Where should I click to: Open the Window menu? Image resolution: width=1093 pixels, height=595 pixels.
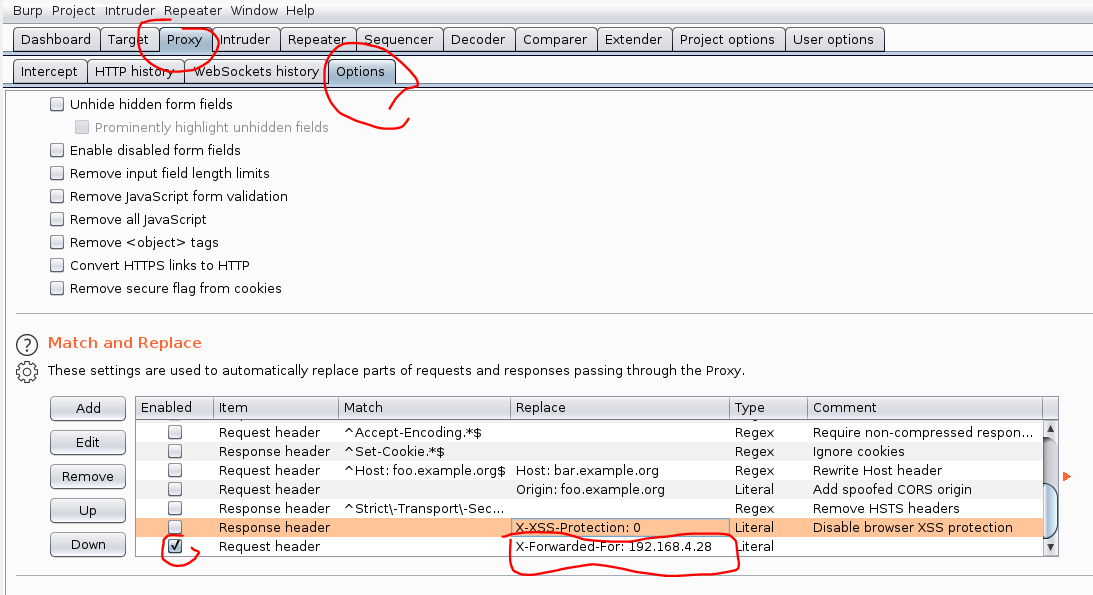(x=254, y=10)
